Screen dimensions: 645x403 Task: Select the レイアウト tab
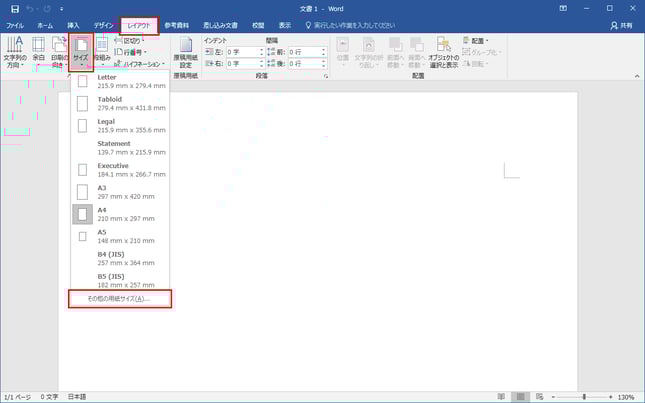pyautogui.click(x=139, y=25)
